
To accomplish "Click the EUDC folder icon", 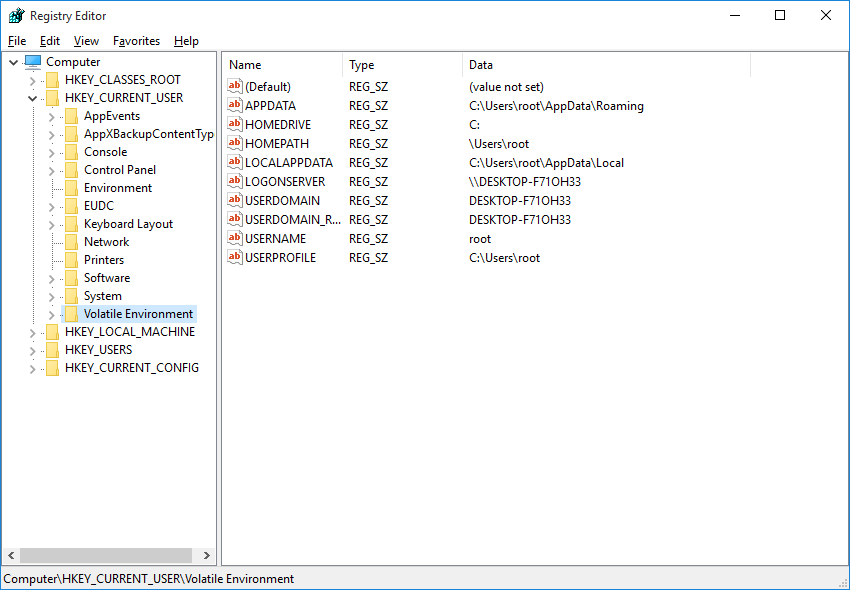I will click(72, 206).
